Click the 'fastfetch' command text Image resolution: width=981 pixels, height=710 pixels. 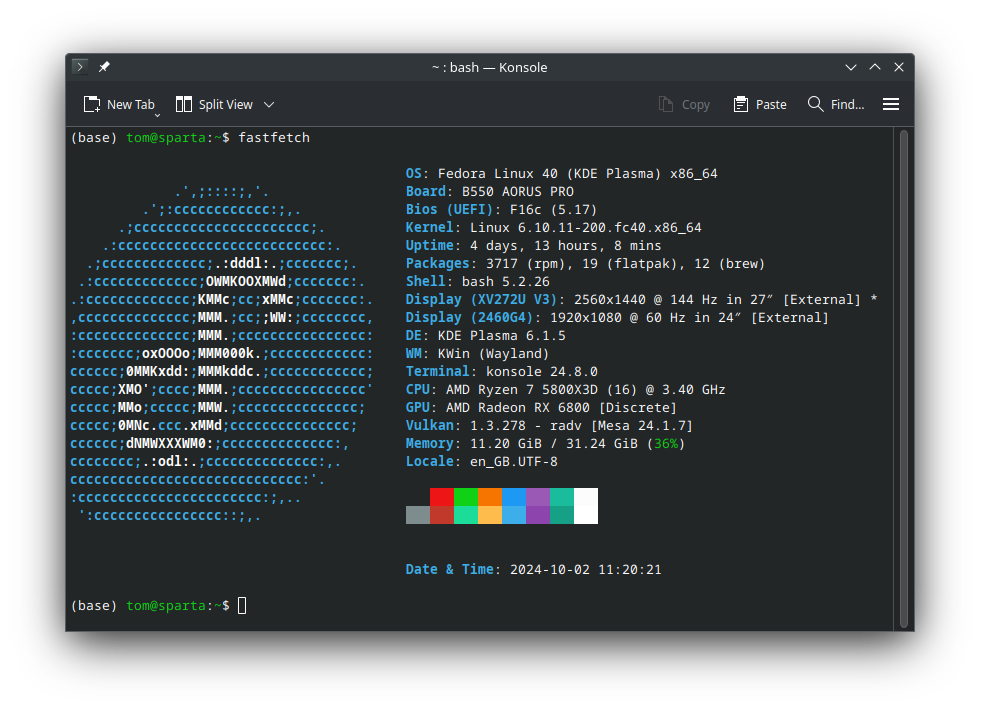(274, 138)
